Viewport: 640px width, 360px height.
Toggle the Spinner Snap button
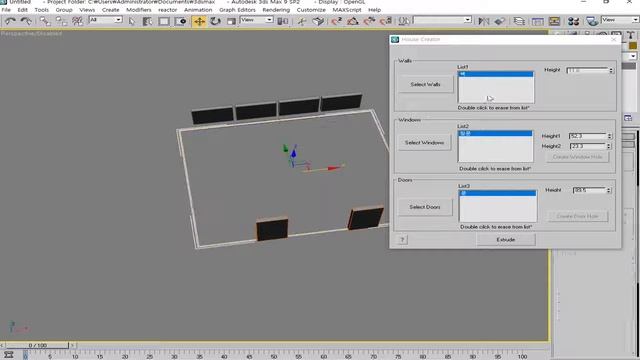[386, 21]
